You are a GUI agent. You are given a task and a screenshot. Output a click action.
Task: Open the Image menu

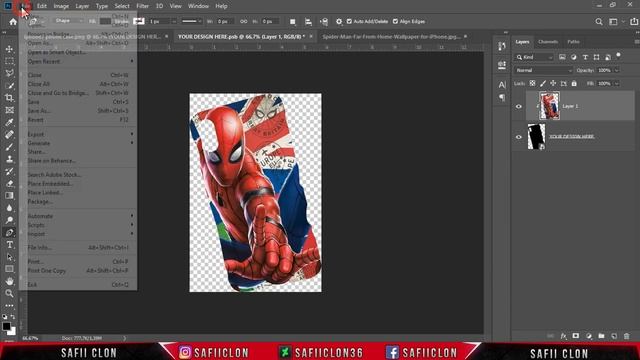click(x=61, y=6)
